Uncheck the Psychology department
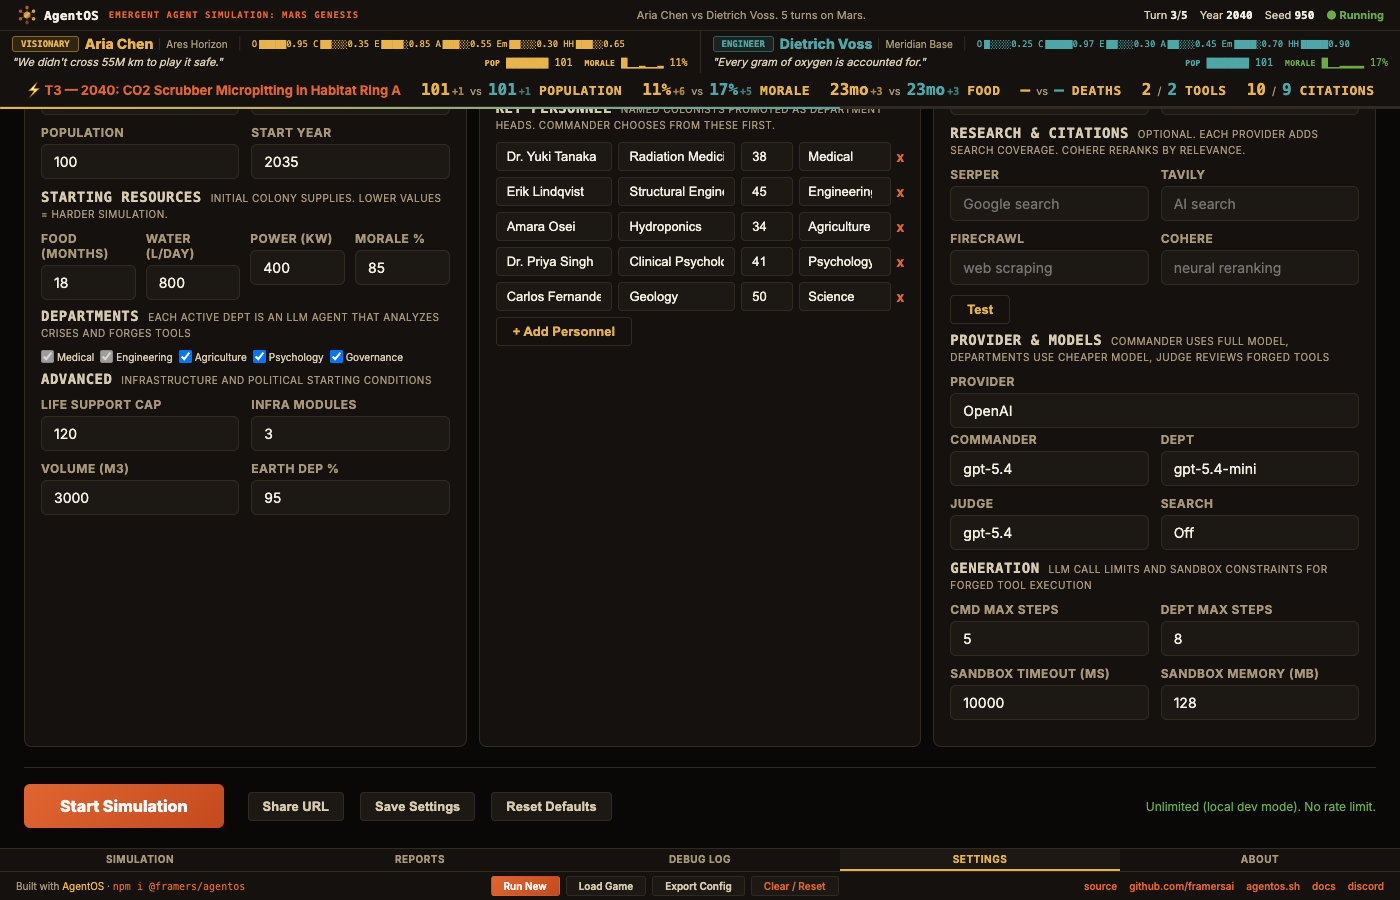 click(259, 356)
